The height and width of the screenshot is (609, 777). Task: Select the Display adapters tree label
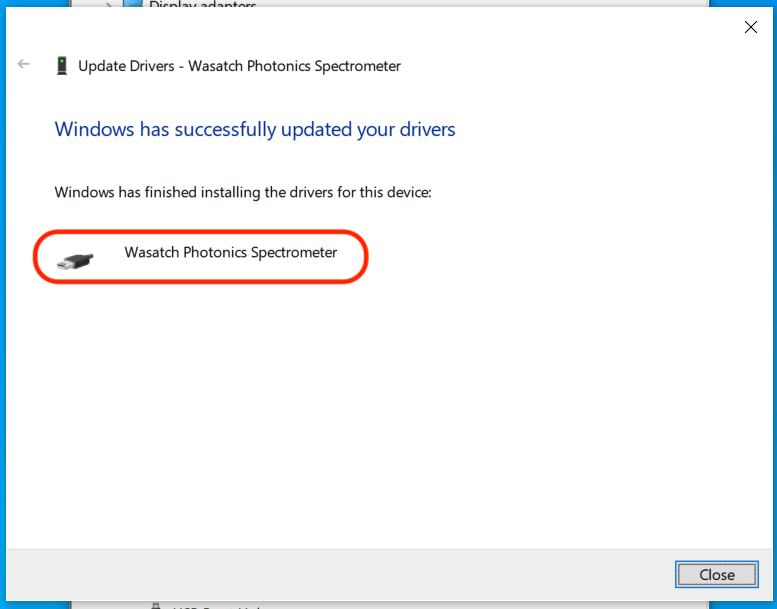203,5
